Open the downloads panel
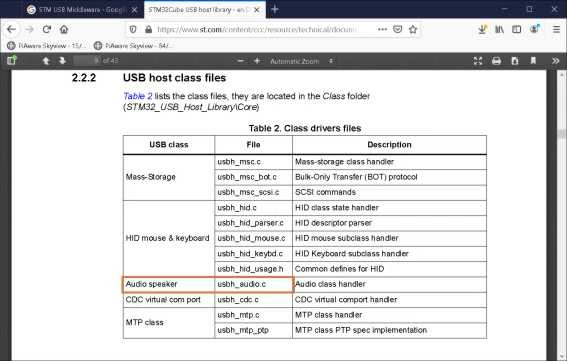567x361 pixels. (482, 29)
